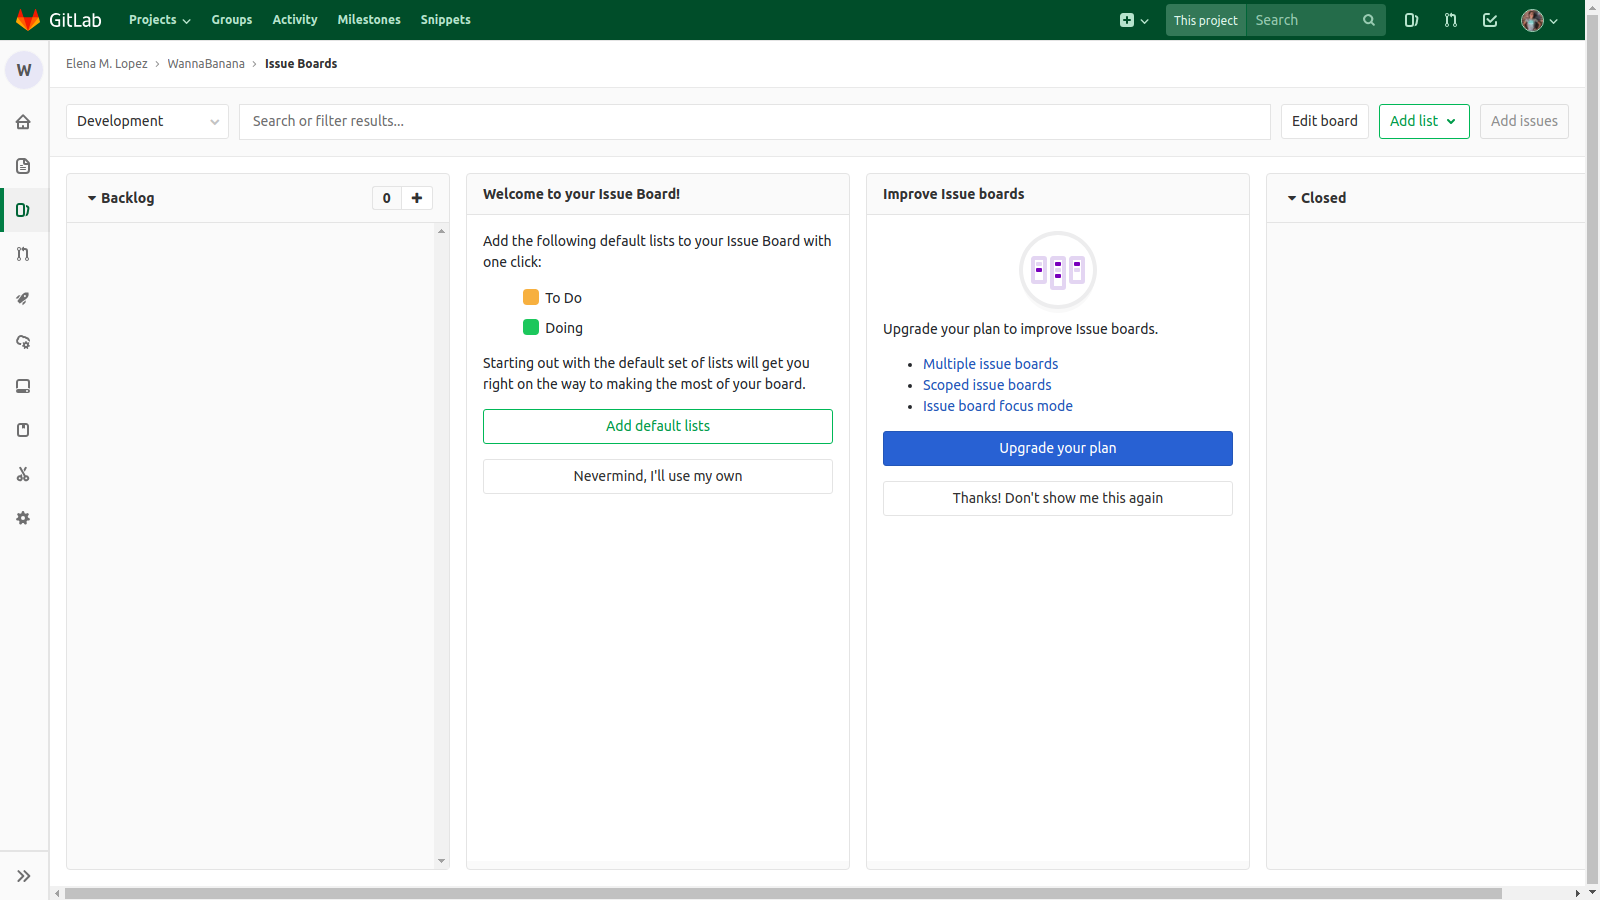The image size is (1600, 900).
Task: Open the Add list dropdown
Action: [x=1424, y=121]
